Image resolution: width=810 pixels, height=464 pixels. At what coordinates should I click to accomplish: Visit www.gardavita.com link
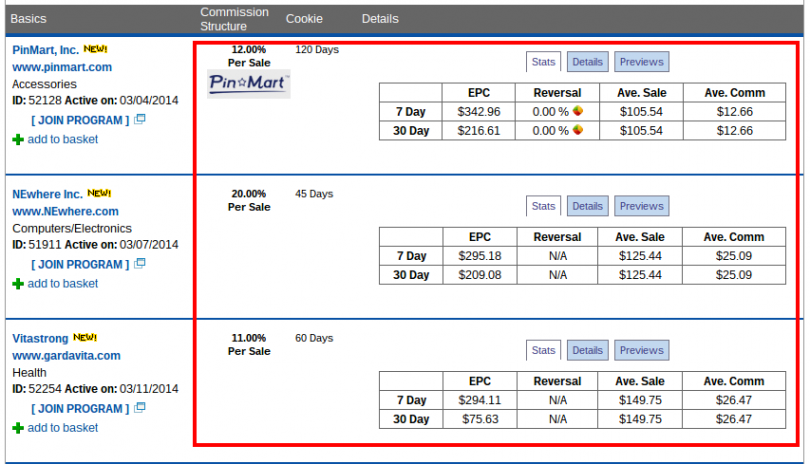tap(67, 355)
